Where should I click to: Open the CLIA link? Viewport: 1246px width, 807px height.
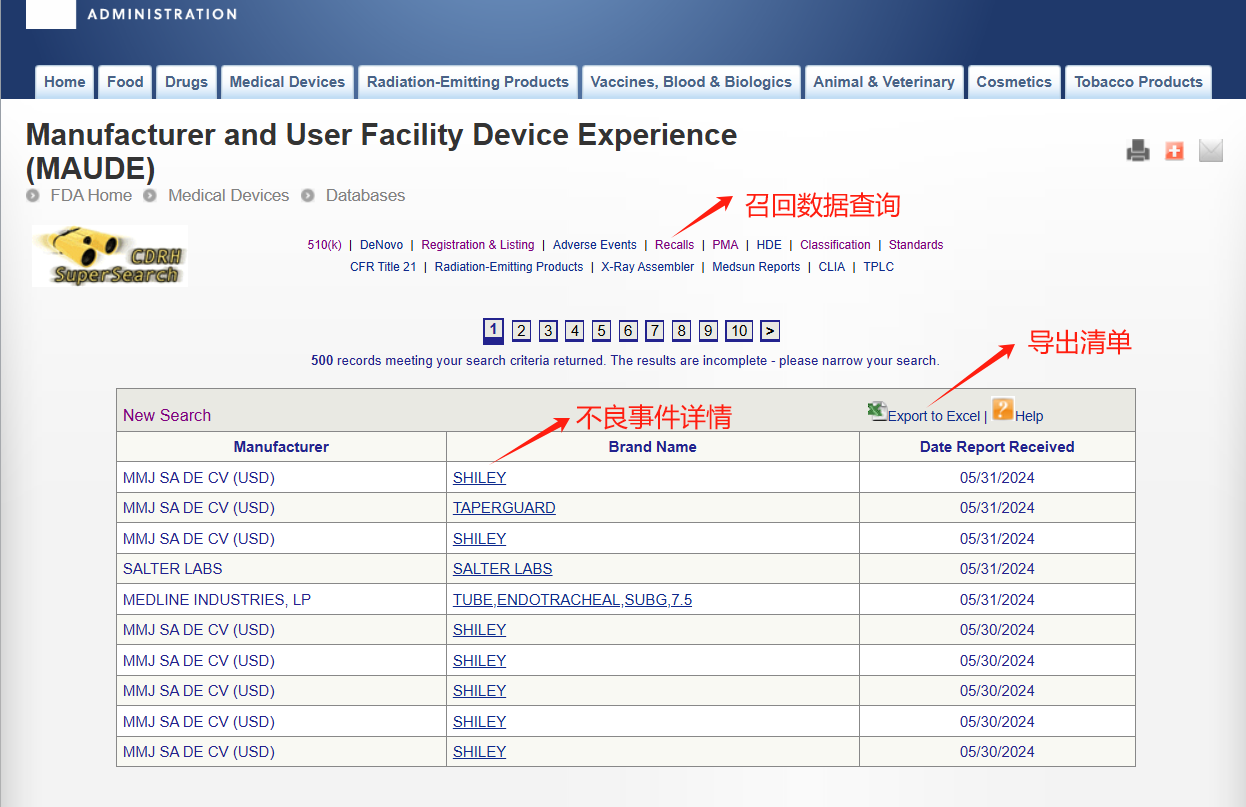(832, 267)
